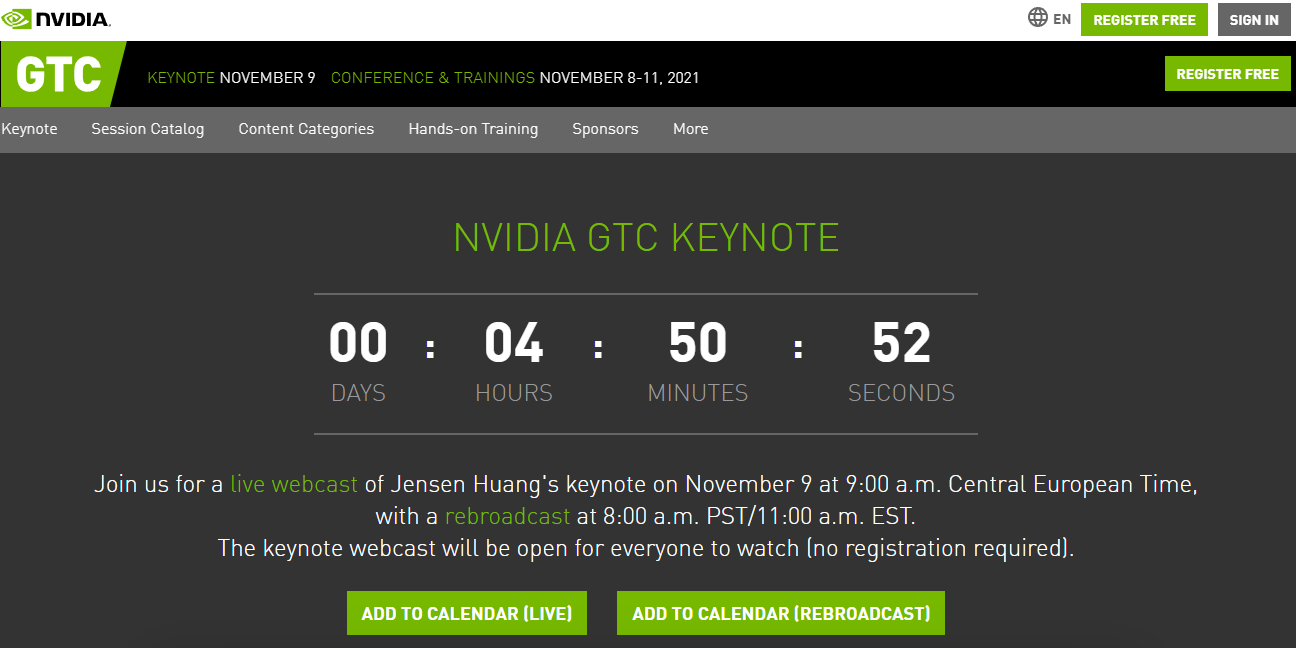Open Hands-on Training menu item
This screenshot has width=1296, height=648.
[x=473, y=129]
